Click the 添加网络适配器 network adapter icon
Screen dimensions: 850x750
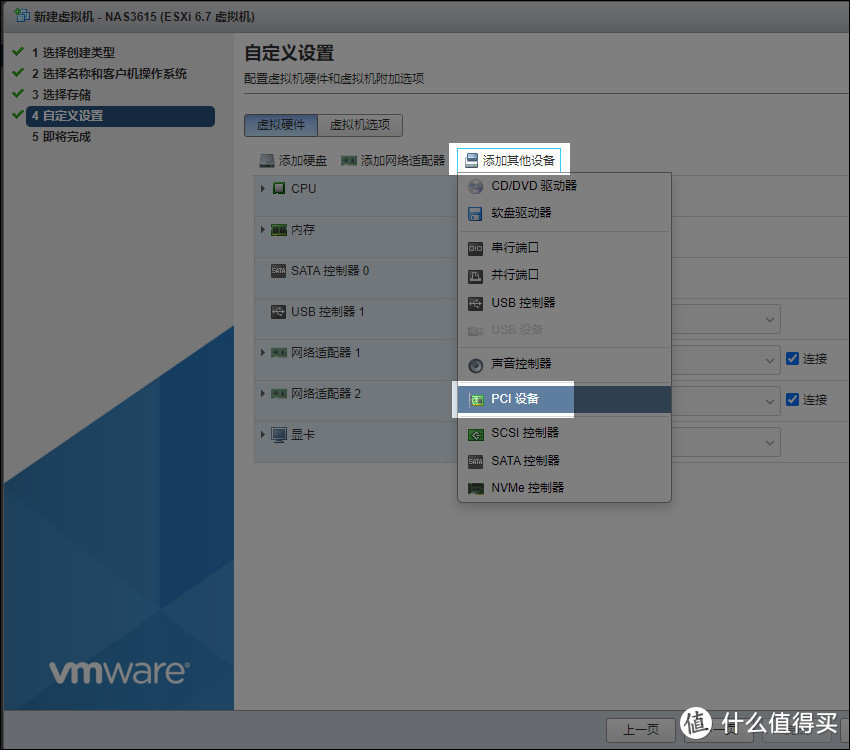(x=349, y=161)
